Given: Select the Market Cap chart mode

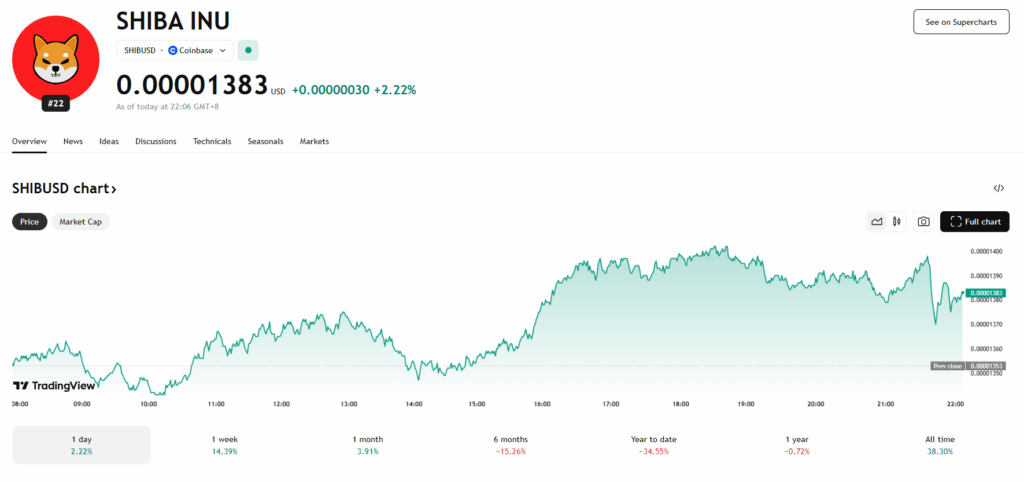Looking at the screenshot, I should (x=80, y=222).
